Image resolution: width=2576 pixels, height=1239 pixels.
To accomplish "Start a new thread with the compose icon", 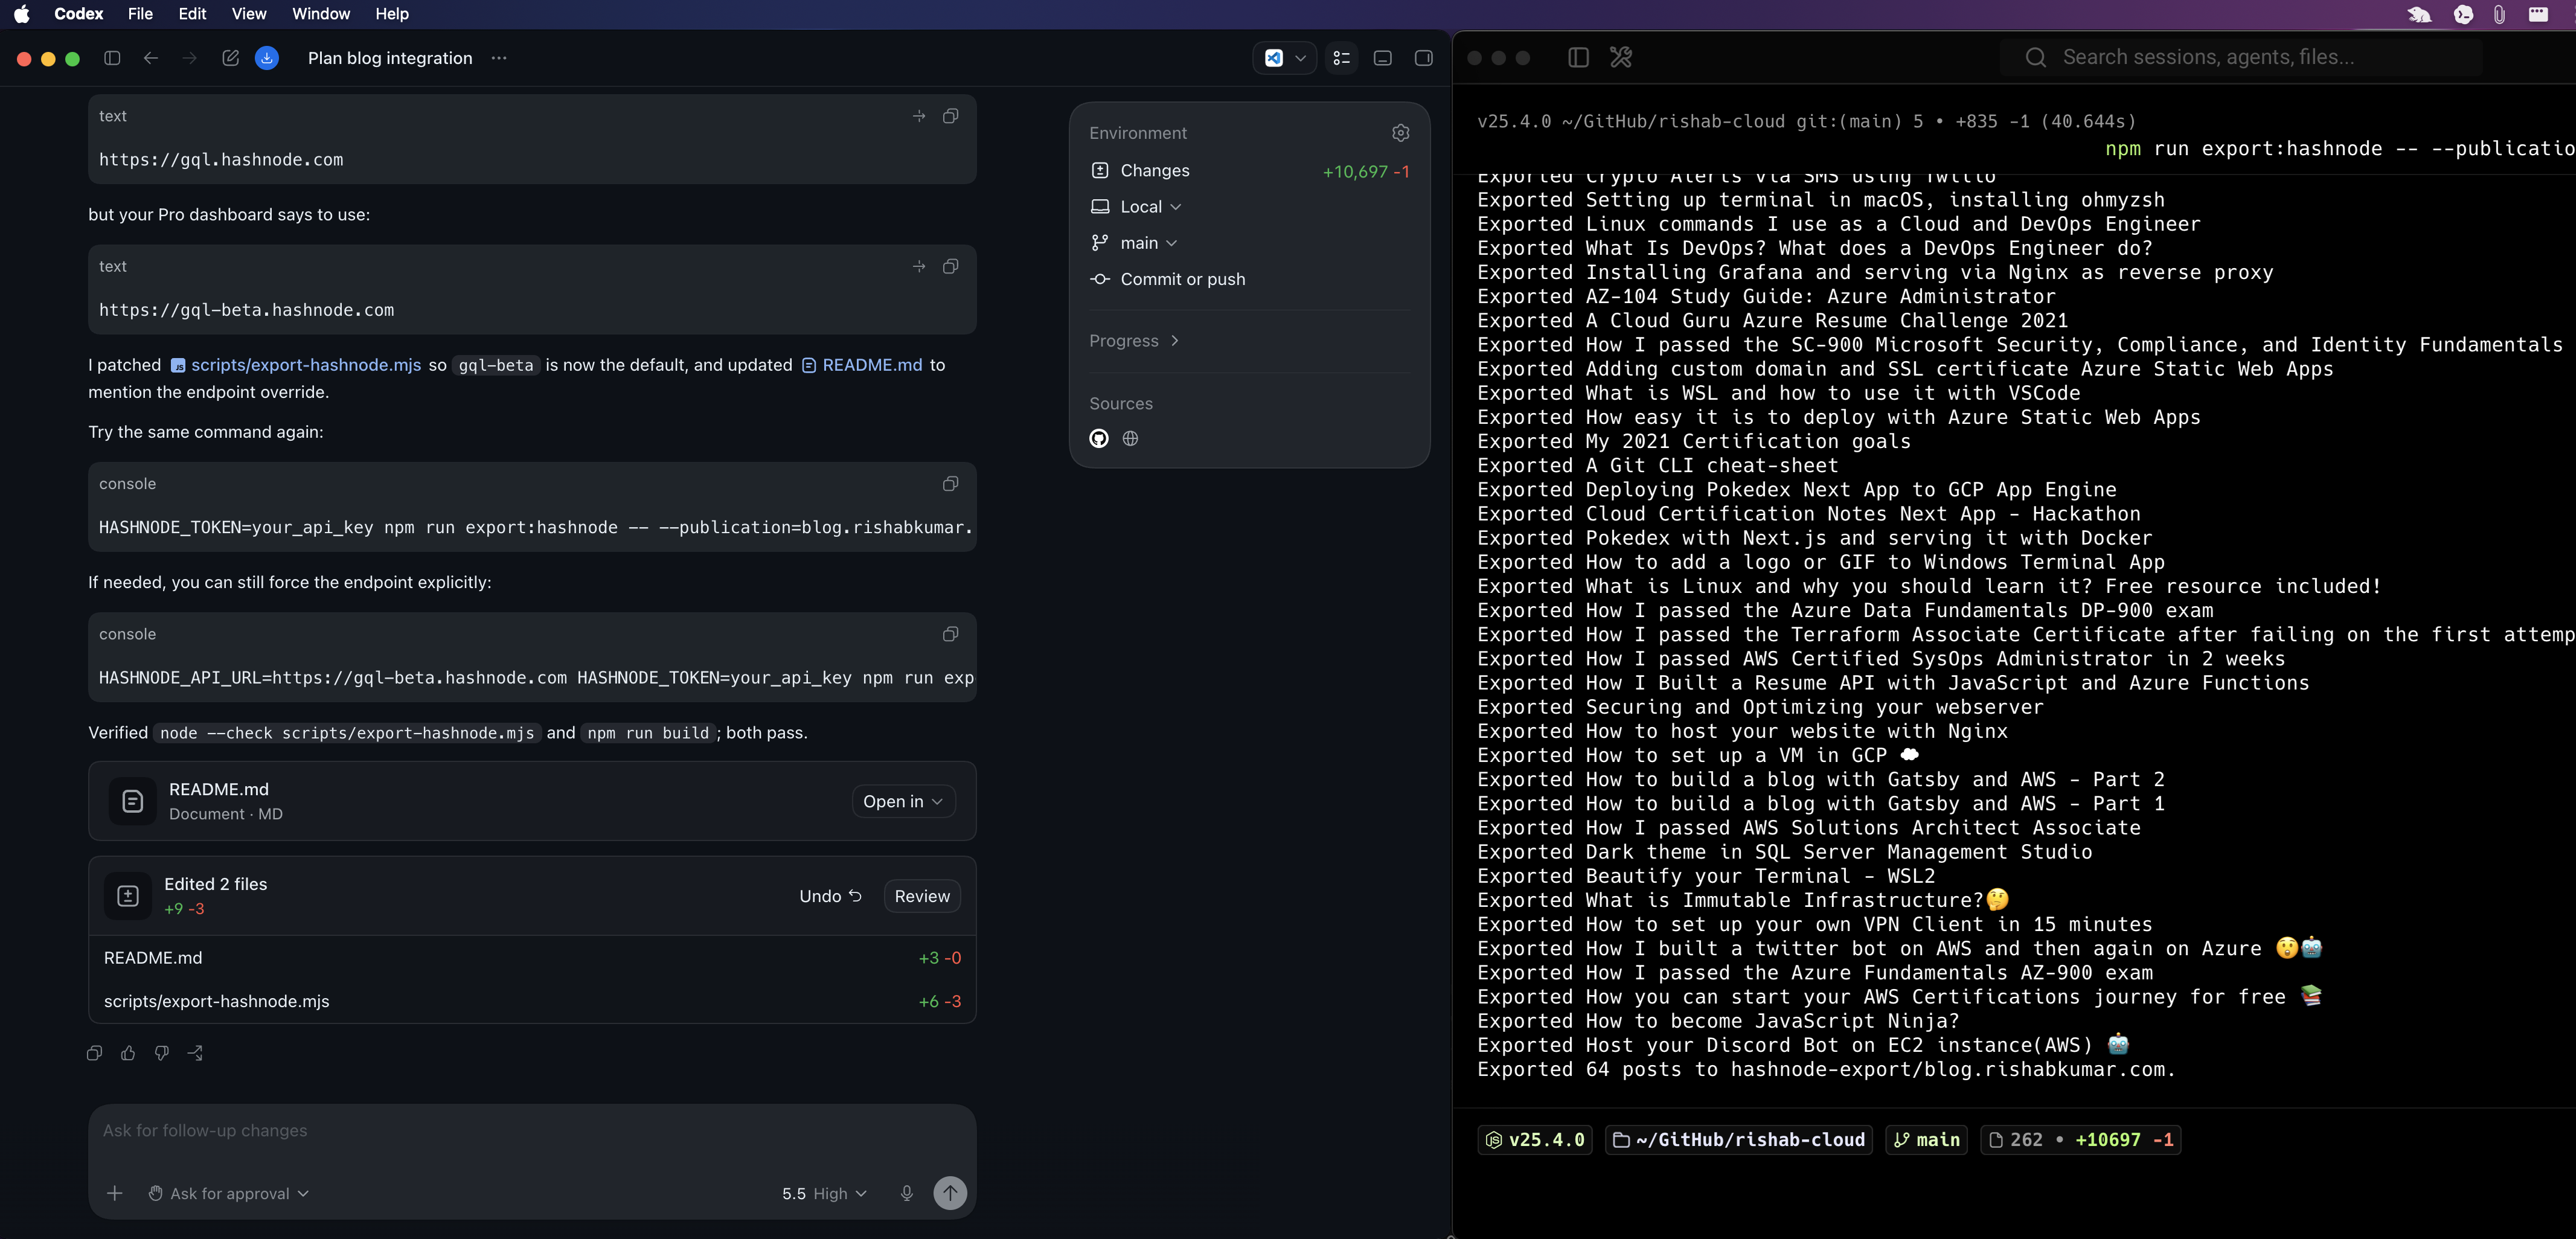I will point(230,58).
